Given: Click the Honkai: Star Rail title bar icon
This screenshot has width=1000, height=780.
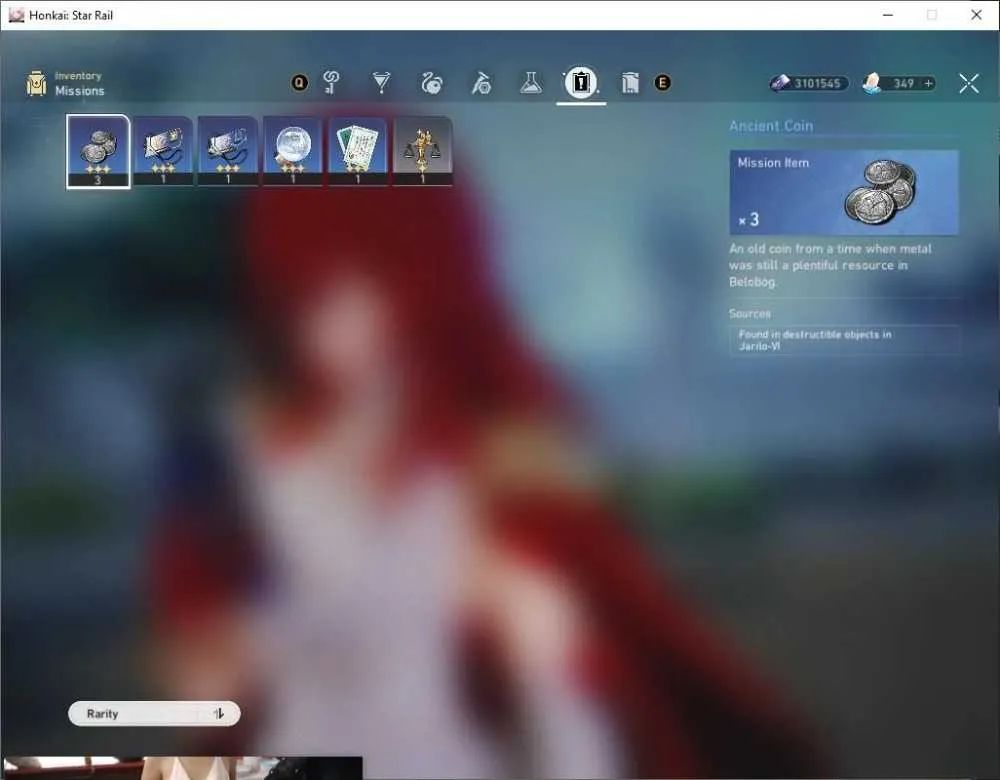Looking at the screenshot, I should tap(17, 15).
